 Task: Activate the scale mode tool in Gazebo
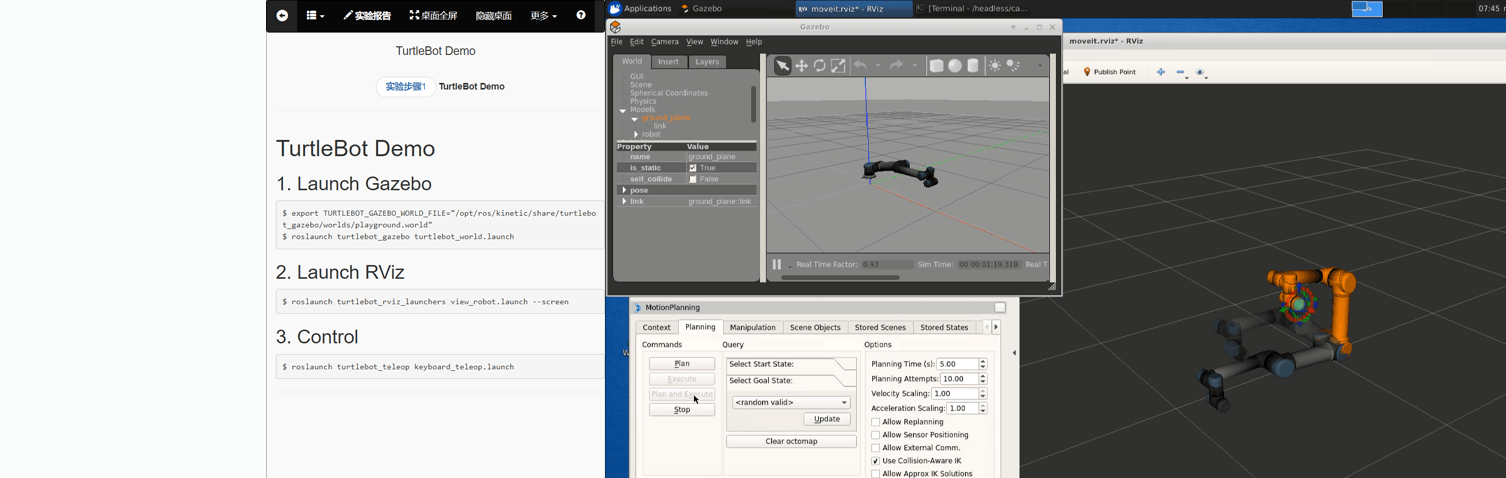click(838, 65)
